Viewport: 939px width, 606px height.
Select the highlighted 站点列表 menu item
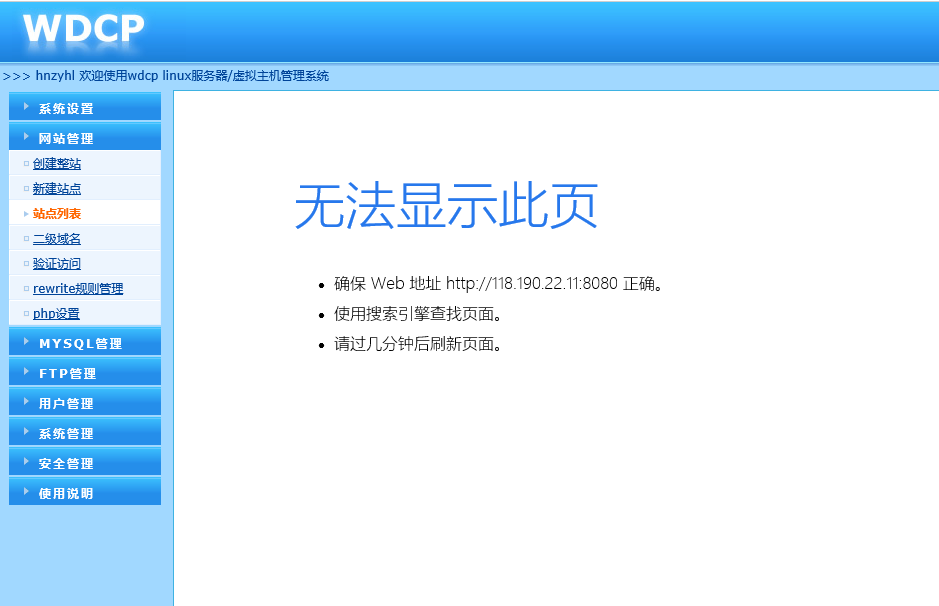click(x=57, y=214)
